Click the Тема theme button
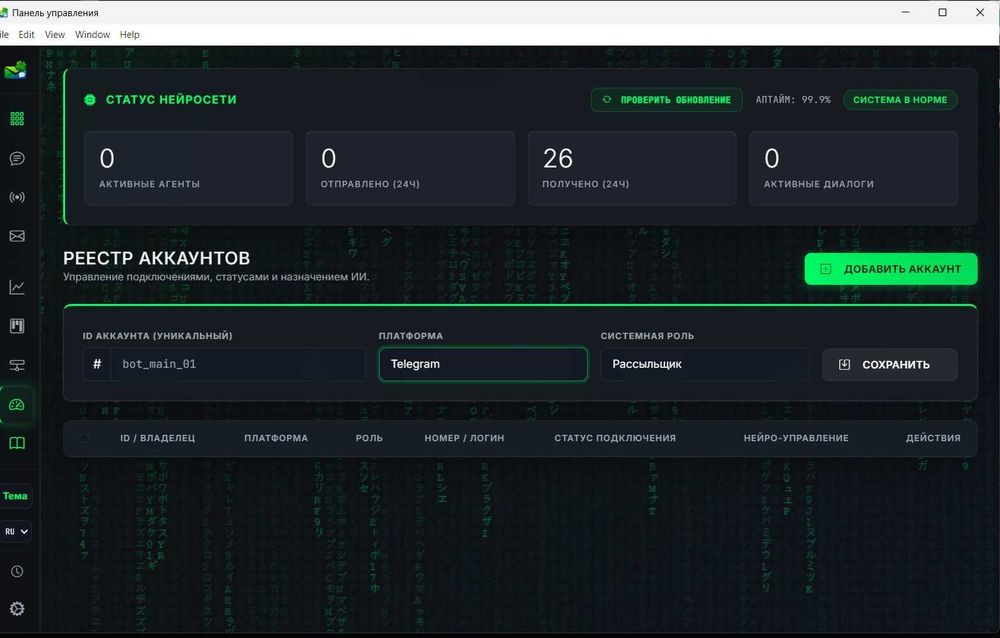Viewport: 1000px width, 638px height. tap(15, 496)
